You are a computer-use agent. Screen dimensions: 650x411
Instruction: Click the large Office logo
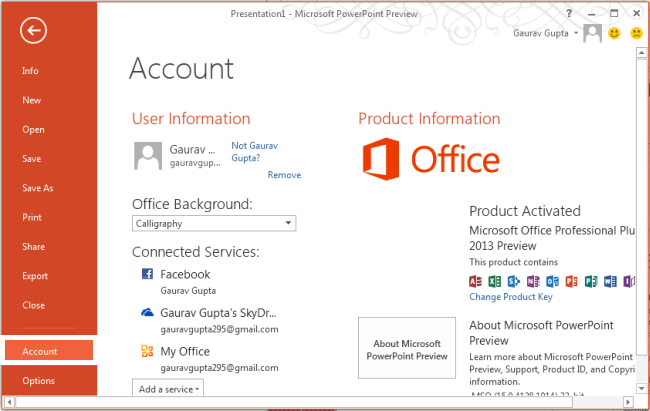(431, 159)
